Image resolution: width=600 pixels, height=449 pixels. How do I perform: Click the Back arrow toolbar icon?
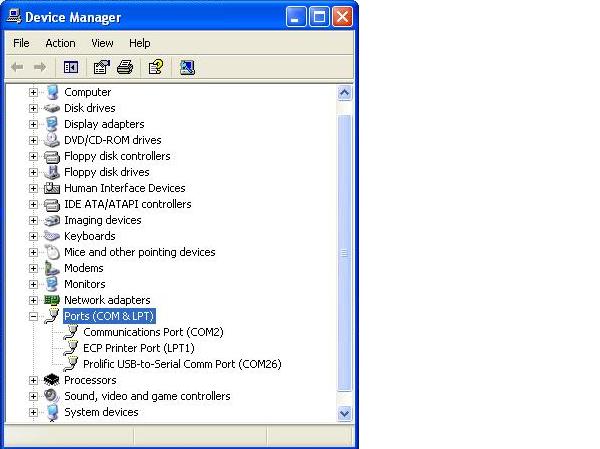(x=17, y=68)
